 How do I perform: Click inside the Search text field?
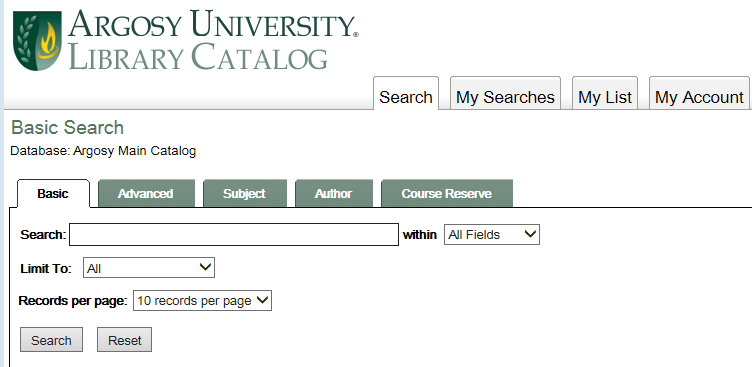tap(234, 235)
